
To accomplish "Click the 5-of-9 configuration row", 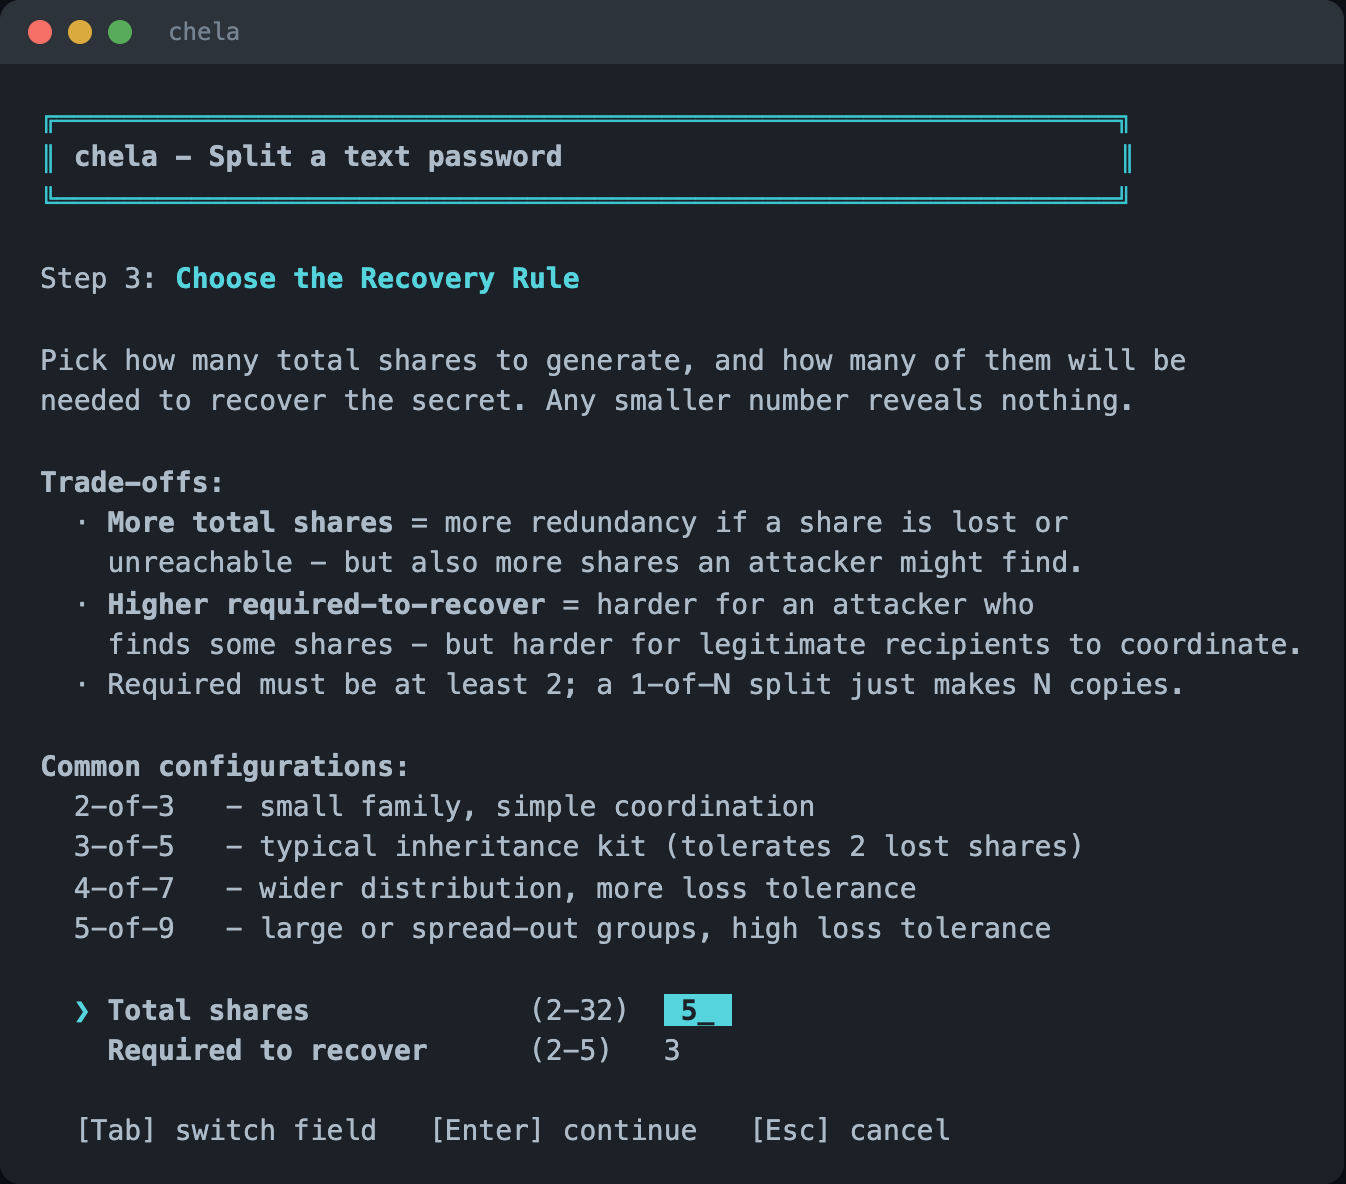I will [x=562, y=928].
